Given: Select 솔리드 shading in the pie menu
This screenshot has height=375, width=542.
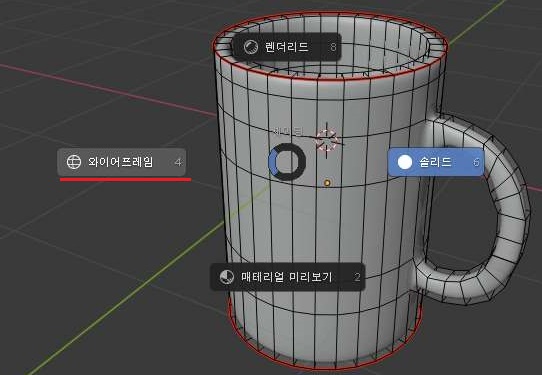Looking at the screenshot, I should (x=436, y=162).
